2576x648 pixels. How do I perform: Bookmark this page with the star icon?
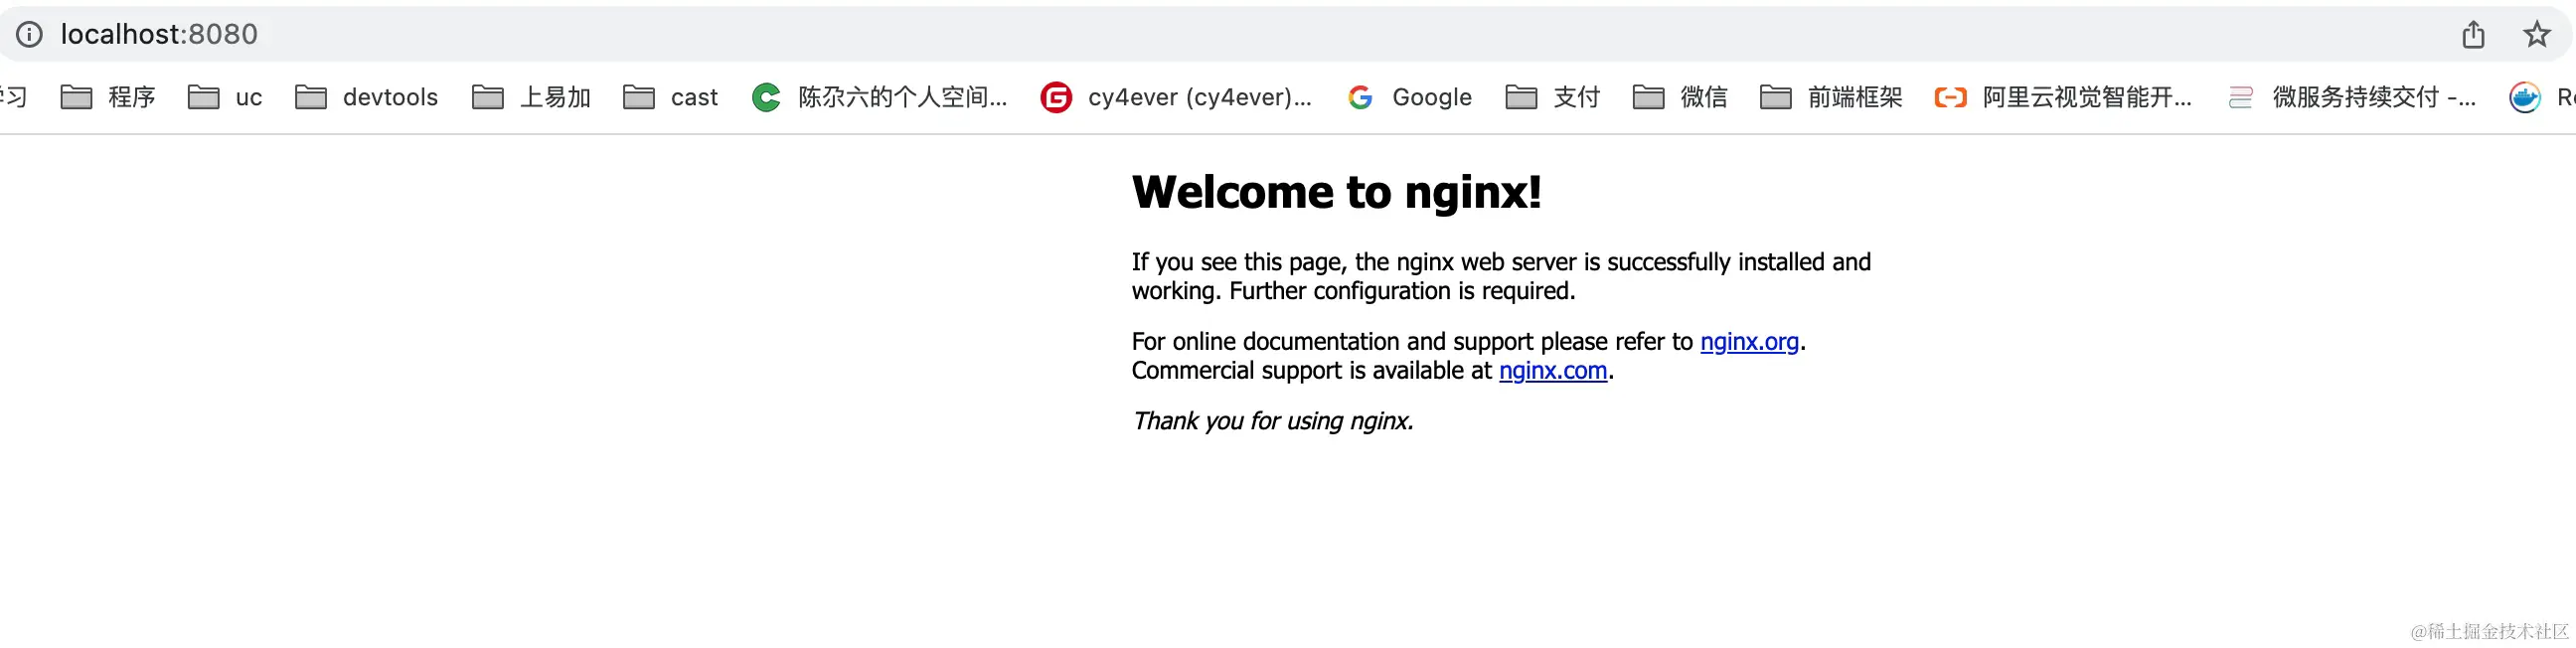(2537, 35)
